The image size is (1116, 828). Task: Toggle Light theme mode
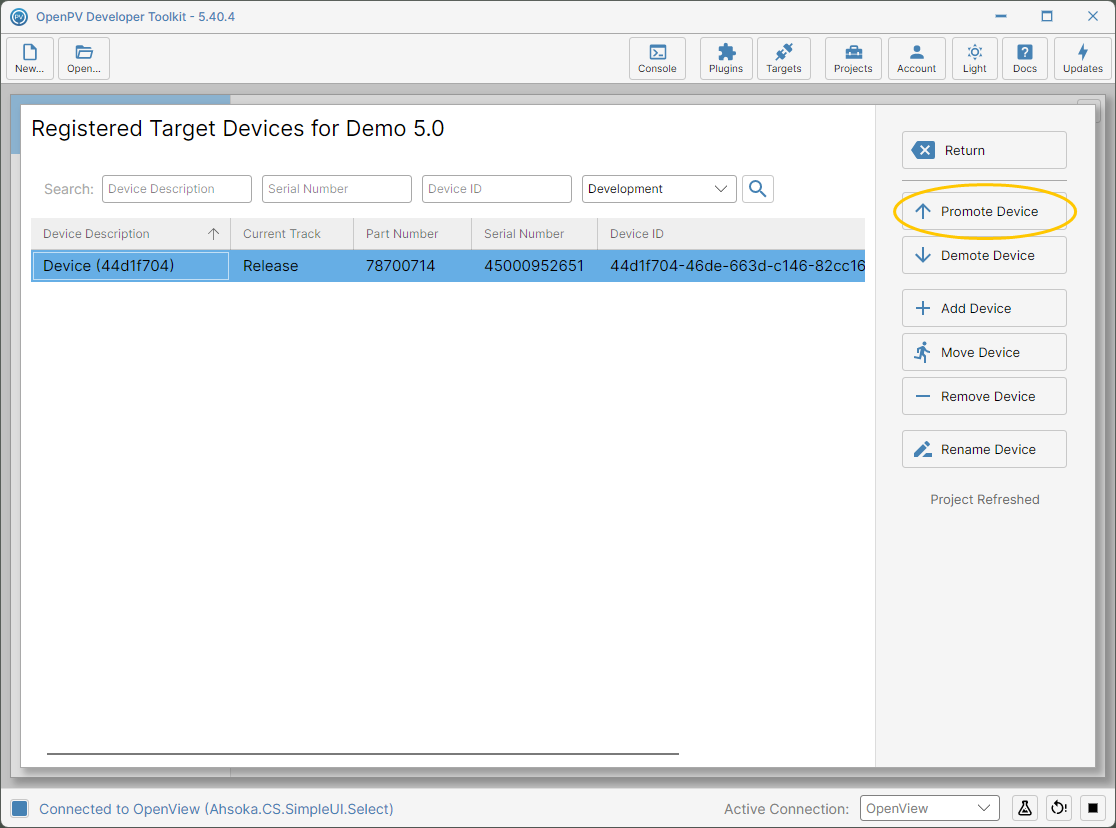pos(974,58)
